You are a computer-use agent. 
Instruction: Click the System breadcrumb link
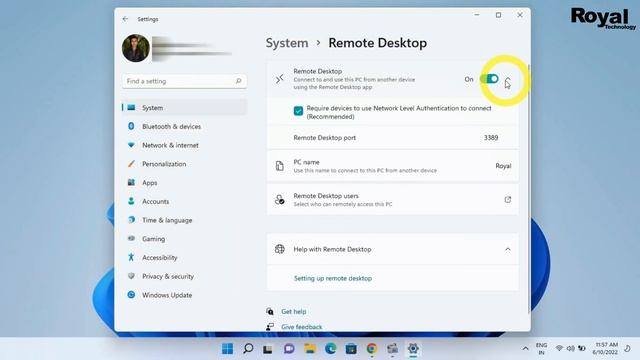287,43
